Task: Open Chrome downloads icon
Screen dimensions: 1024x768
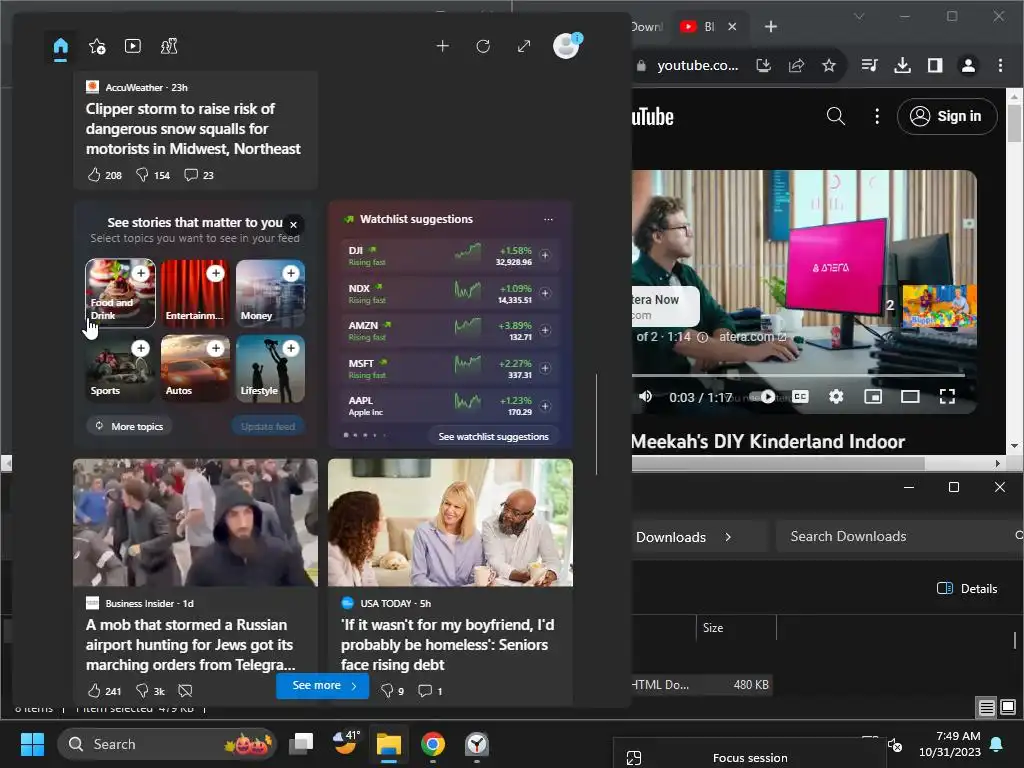Action: [903, 65]
